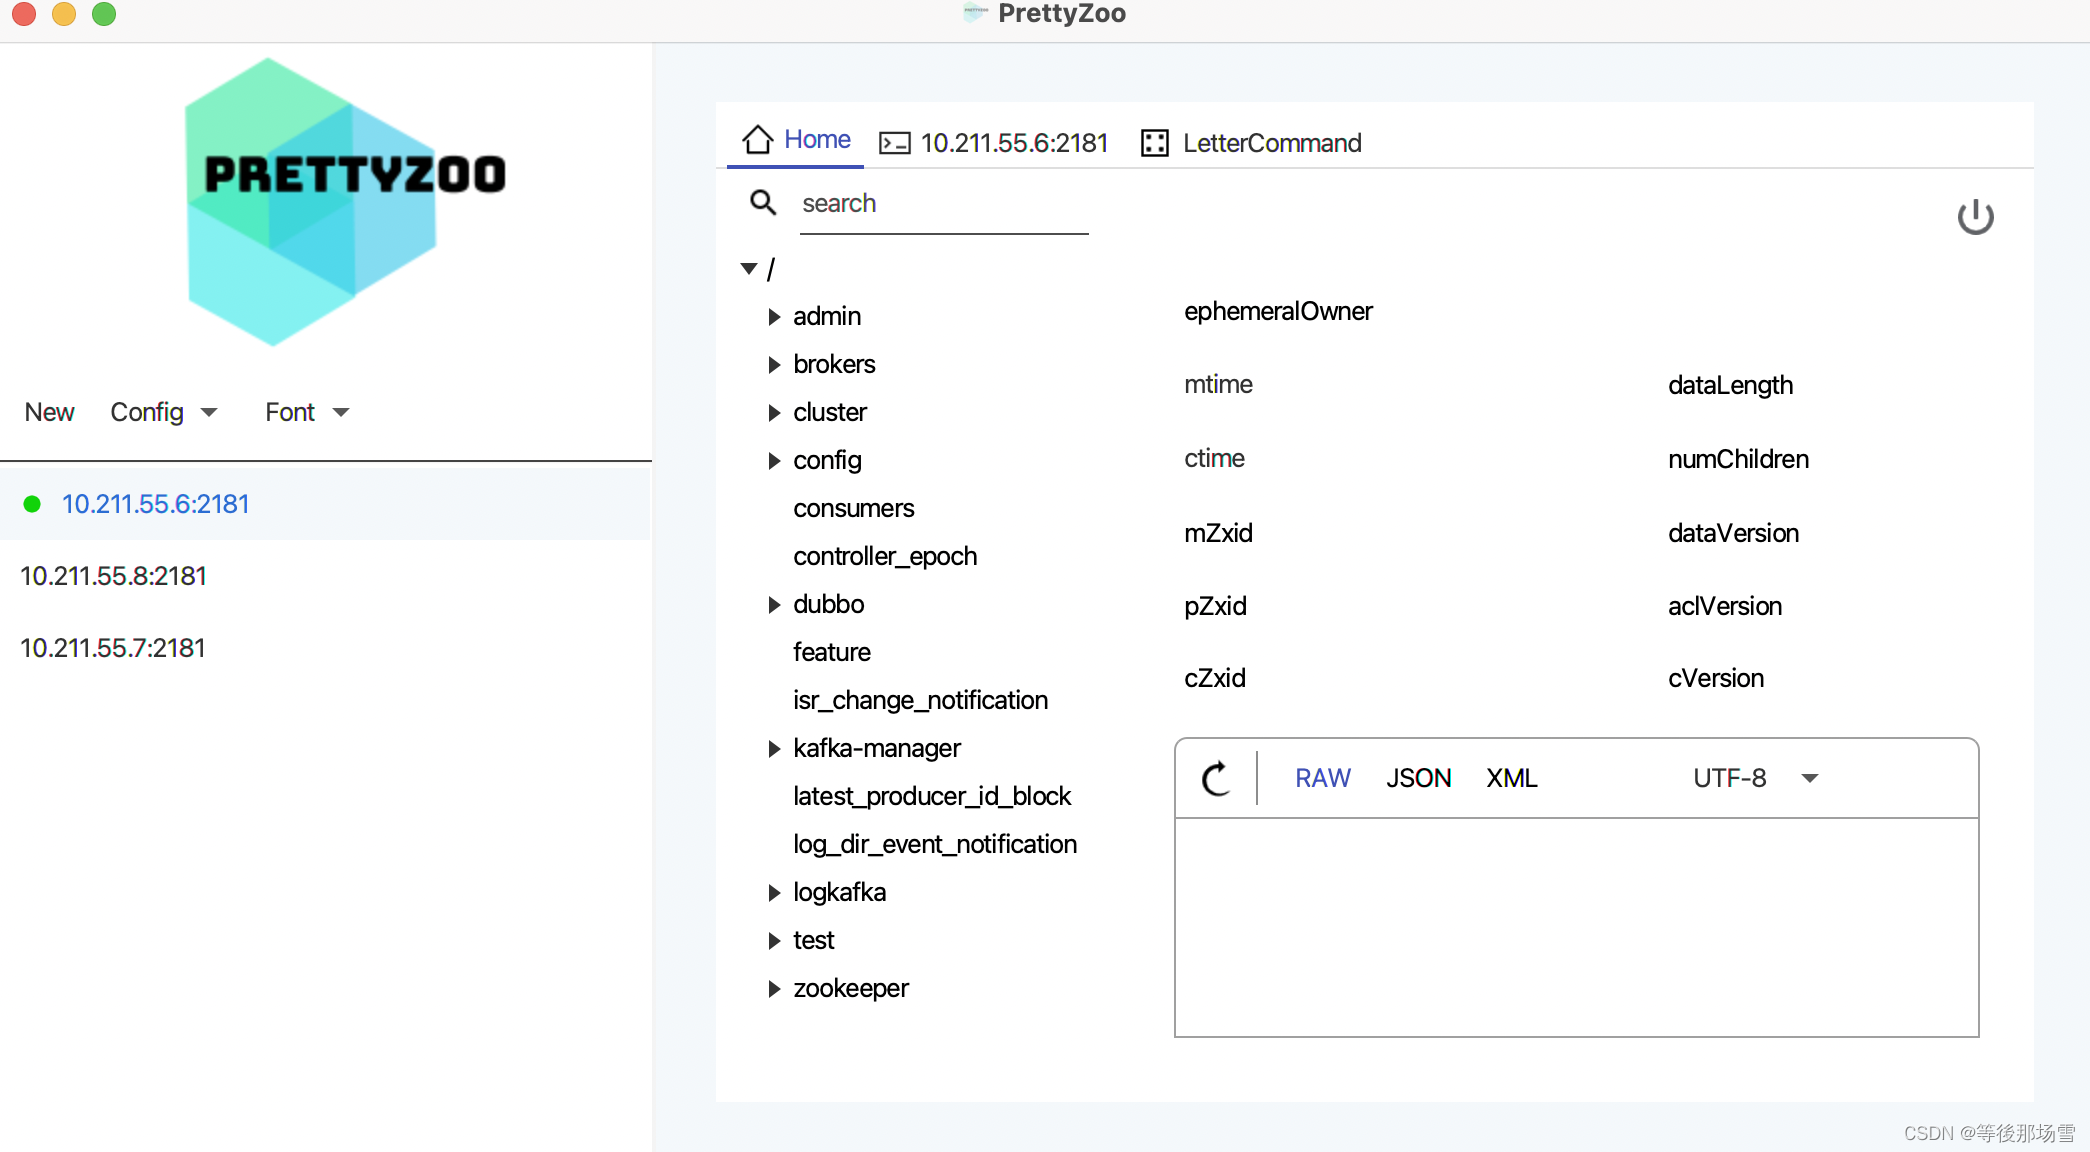This screenshot has width=2090, height=1152.
Task: Click the mZxid label
Action: click(x=1218, y=533)
